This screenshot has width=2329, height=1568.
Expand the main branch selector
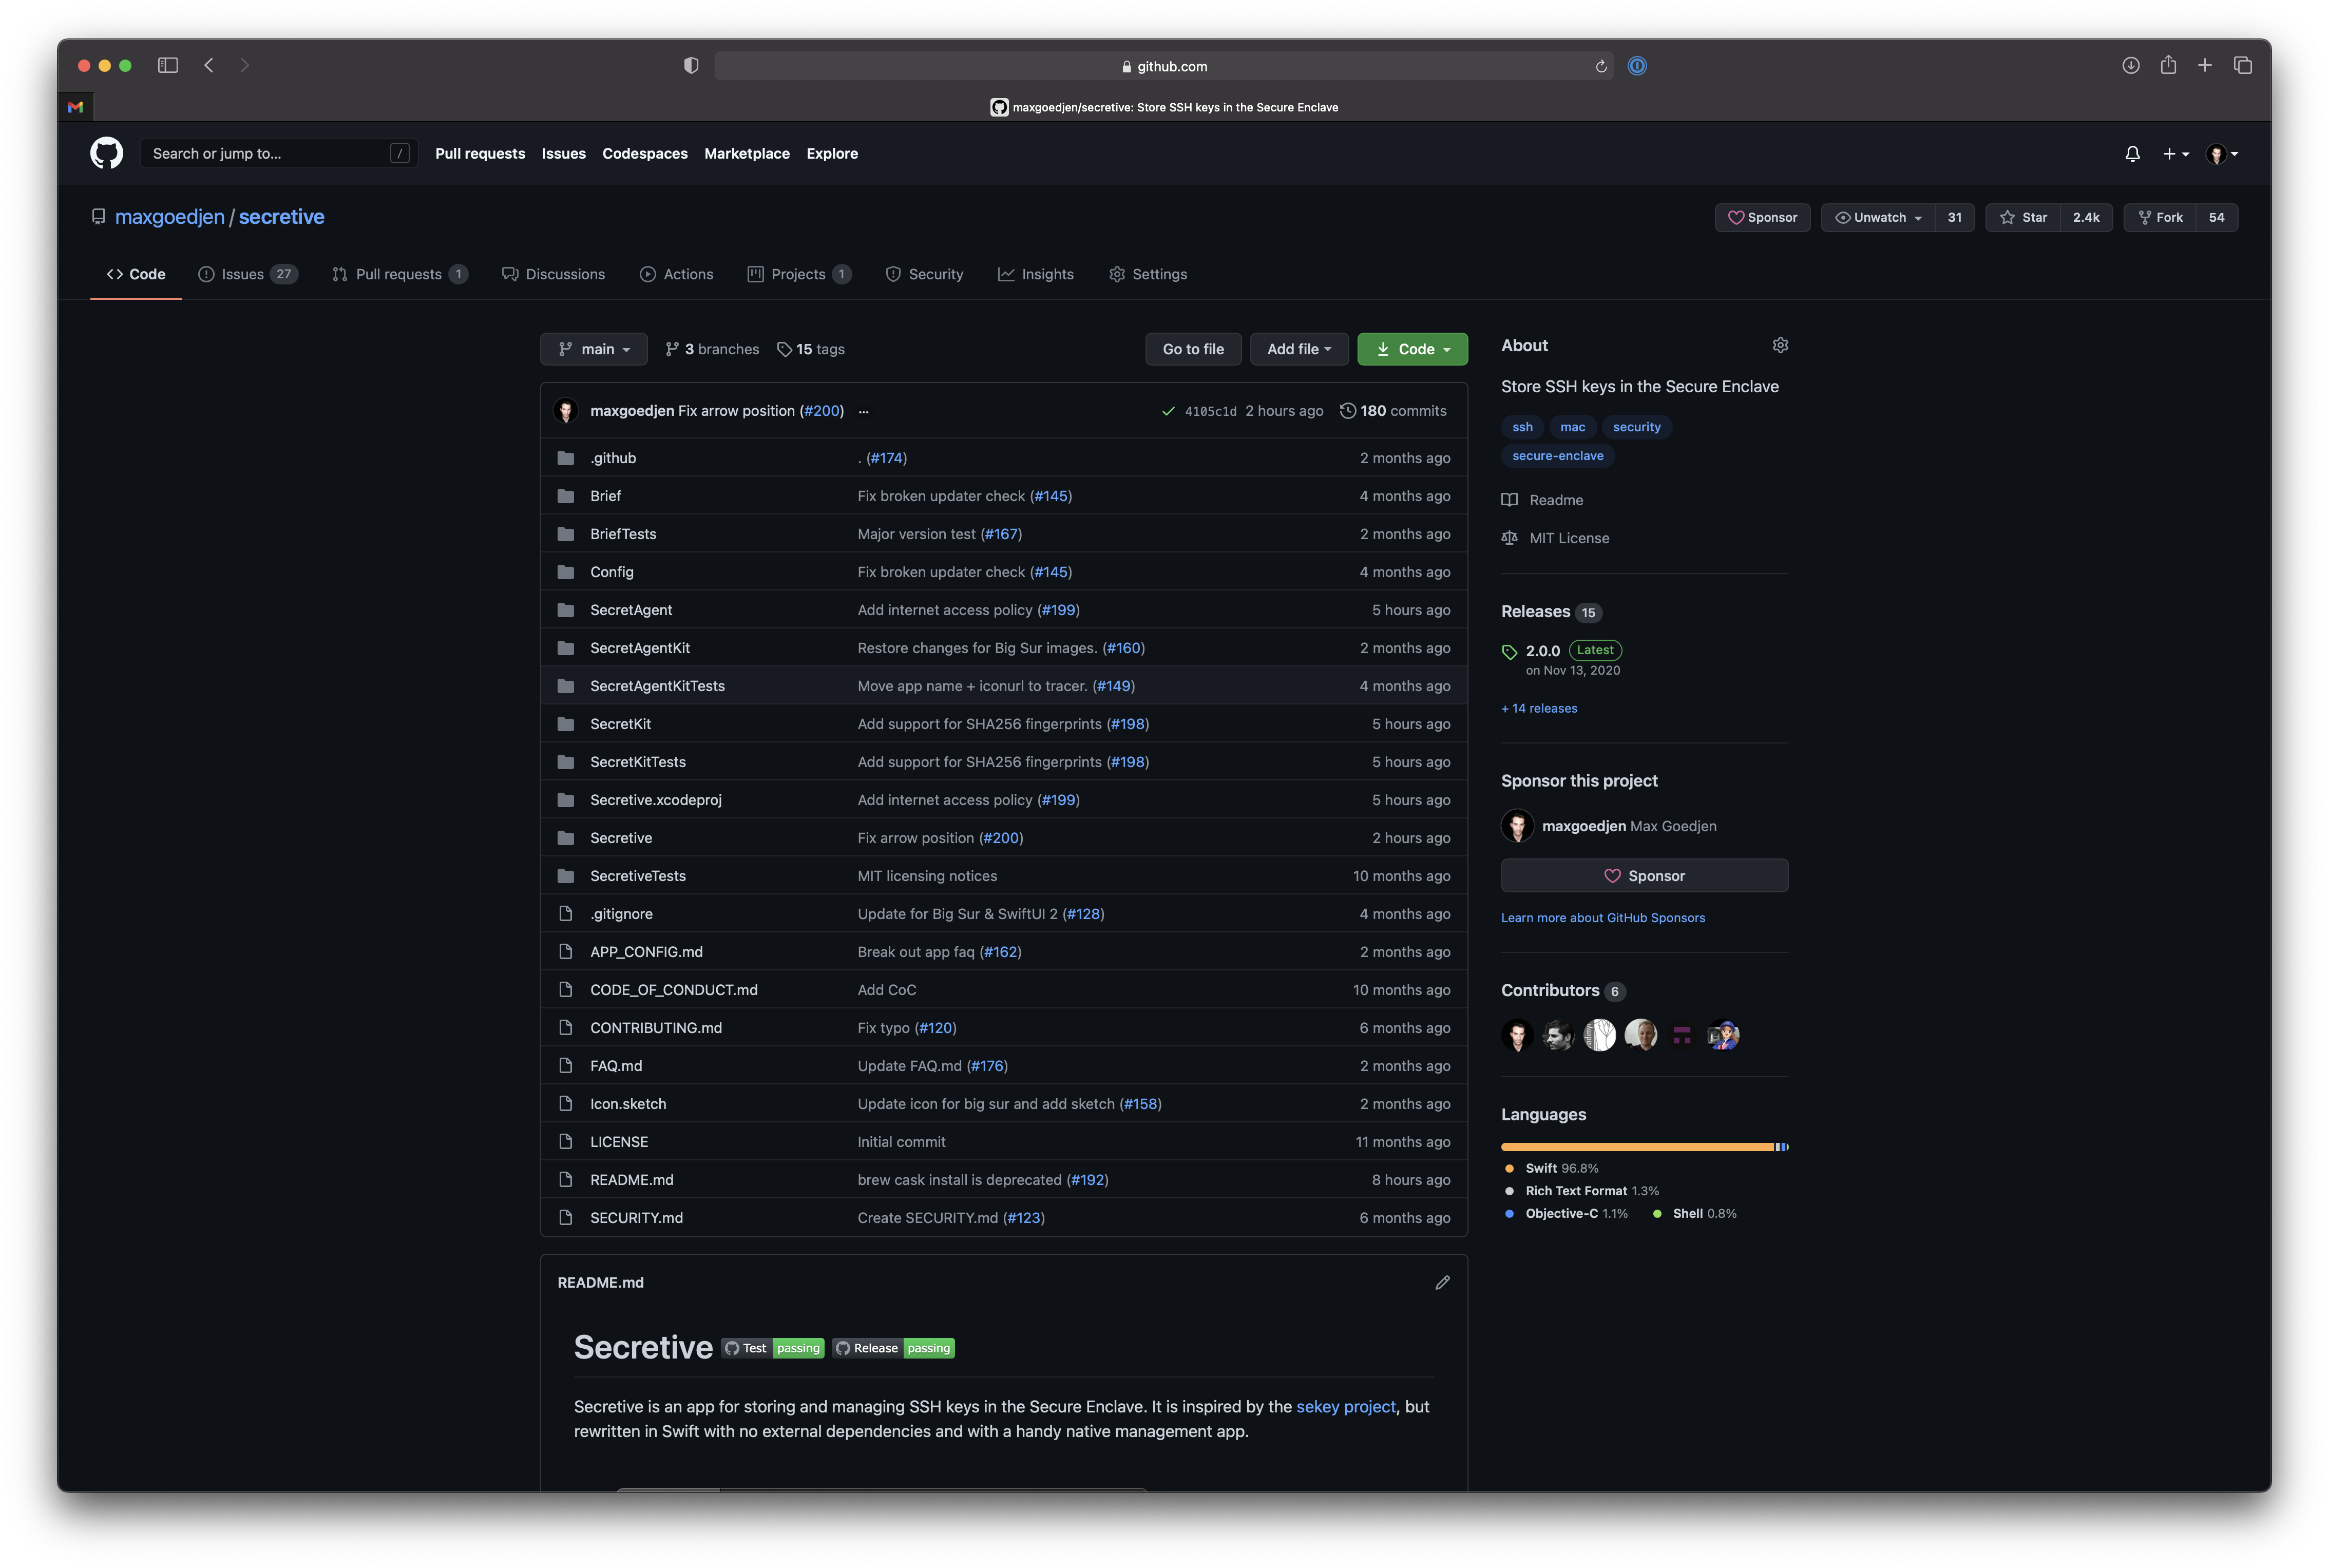pos(593,349)
